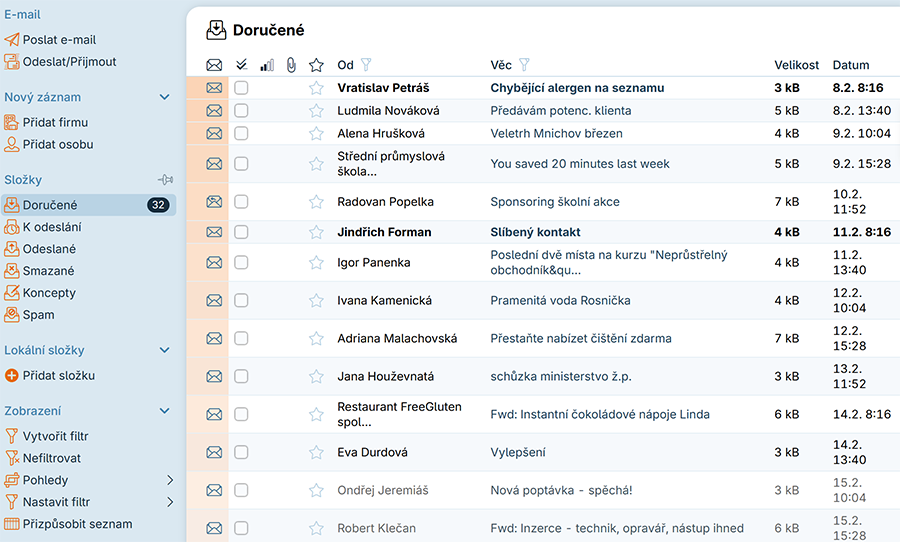Screen dimensions: 900x542
Task: Star the email from Vratislav Petráš
Action: tap(316, 88)
